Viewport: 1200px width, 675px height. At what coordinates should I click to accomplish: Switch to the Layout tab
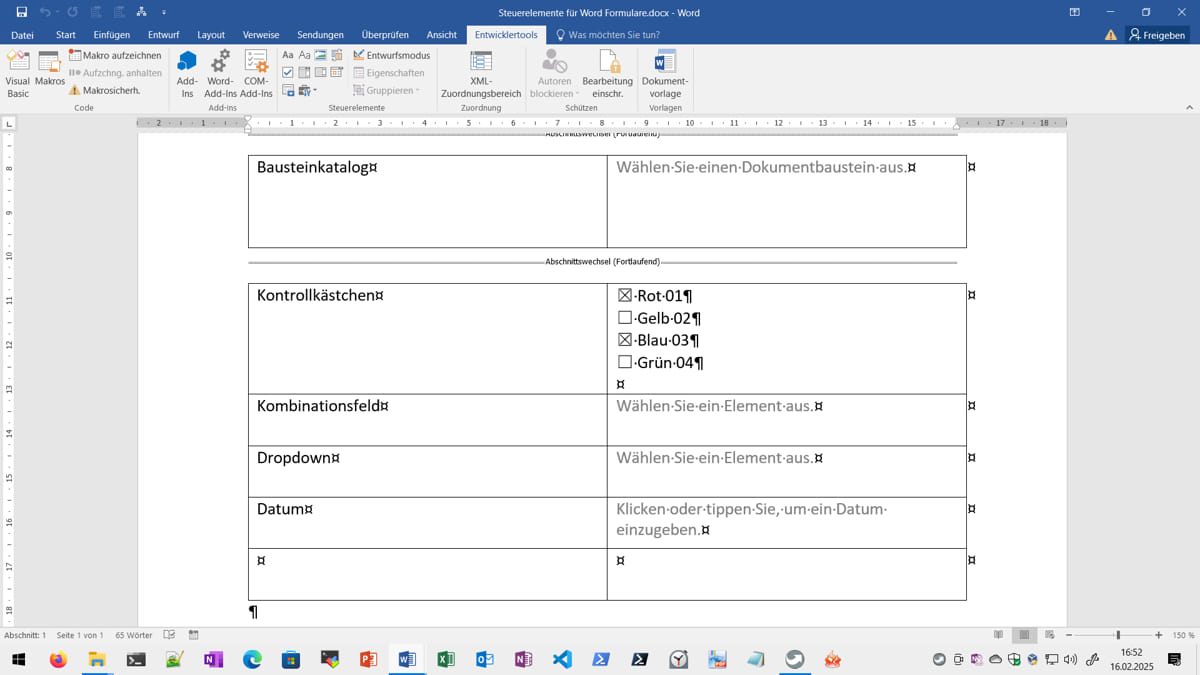[x=211, y=35]
